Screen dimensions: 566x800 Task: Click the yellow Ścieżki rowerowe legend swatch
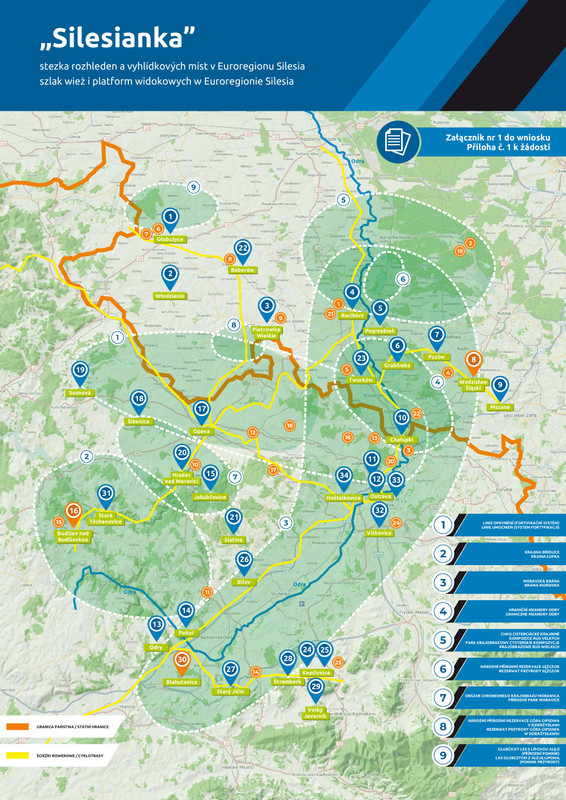(17, 755)
